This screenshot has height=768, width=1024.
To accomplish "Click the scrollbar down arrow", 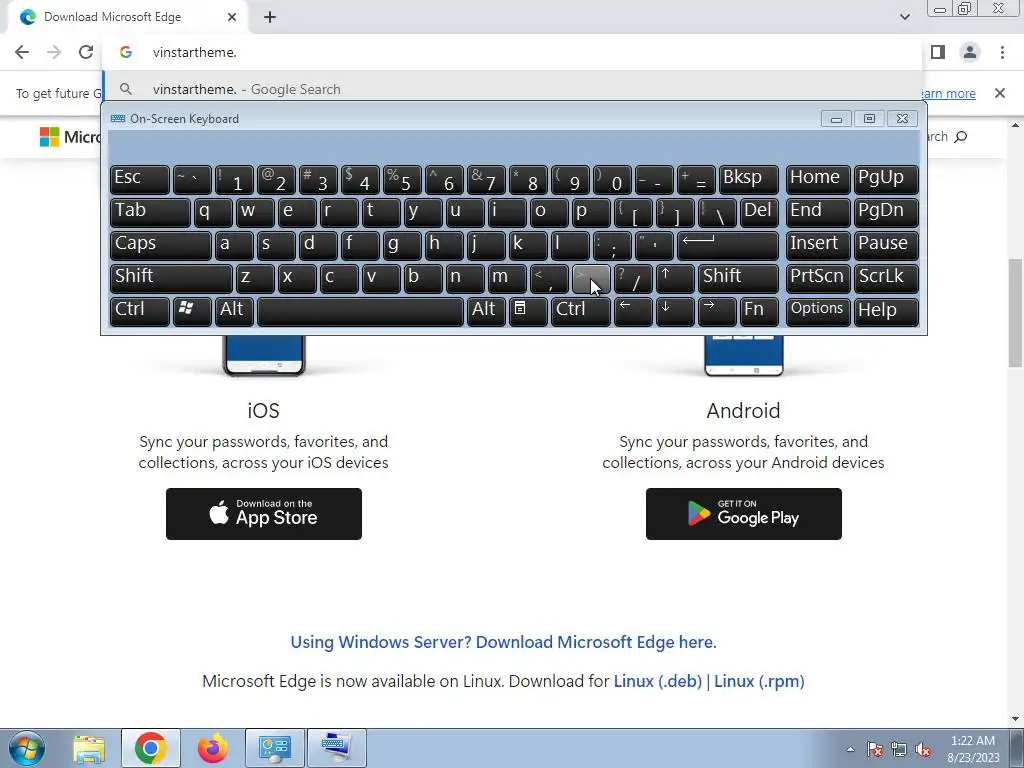I will tap(1016, 719).
